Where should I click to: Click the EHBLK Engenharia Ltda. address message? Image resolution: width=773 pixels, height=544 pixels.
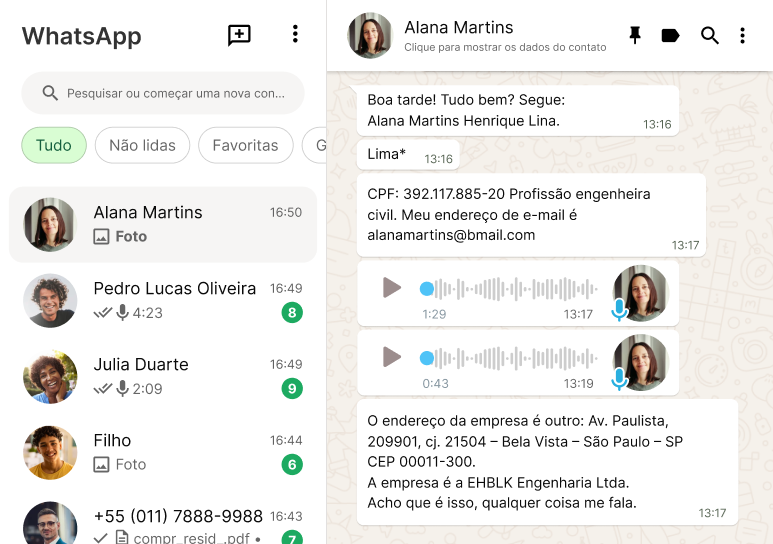click(547, 462)
